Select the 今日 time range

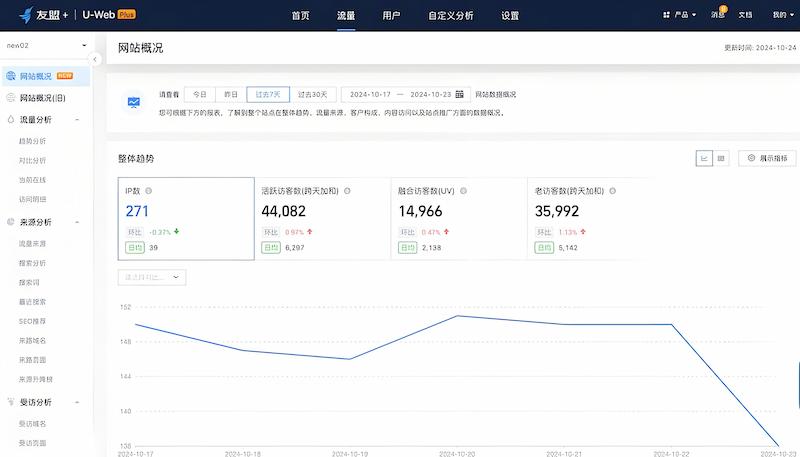(x=199, y=94)
